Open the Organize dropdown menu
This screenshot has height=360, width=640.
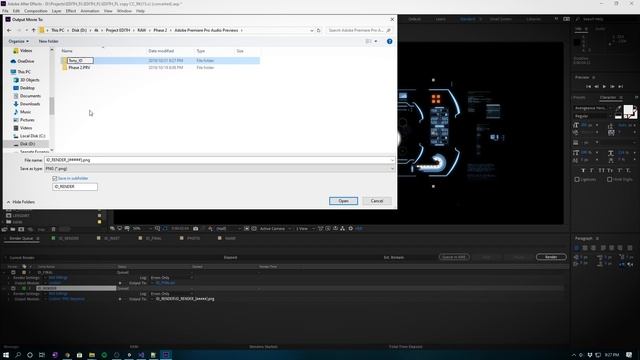[x=19, y=41]
